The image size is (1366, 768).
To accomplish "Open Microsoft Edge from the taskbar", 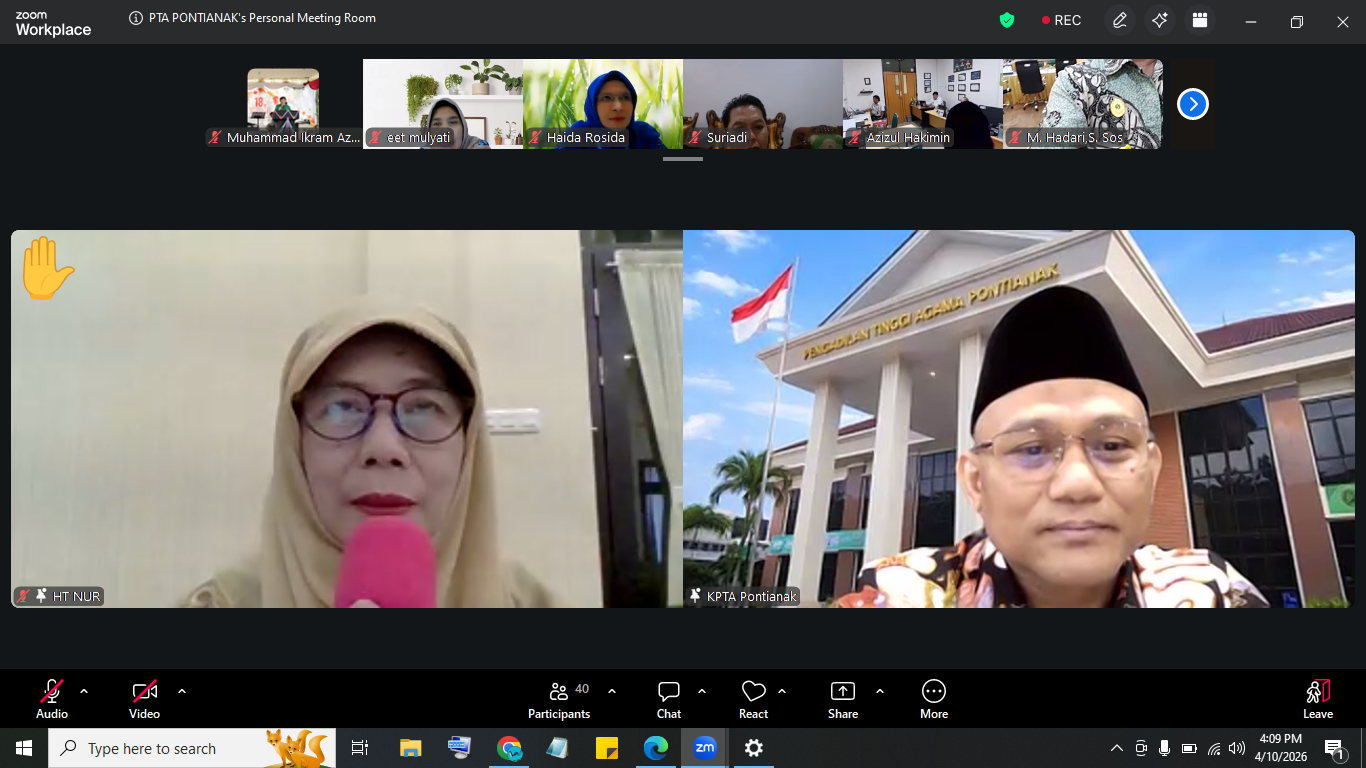I will point(656,748).
